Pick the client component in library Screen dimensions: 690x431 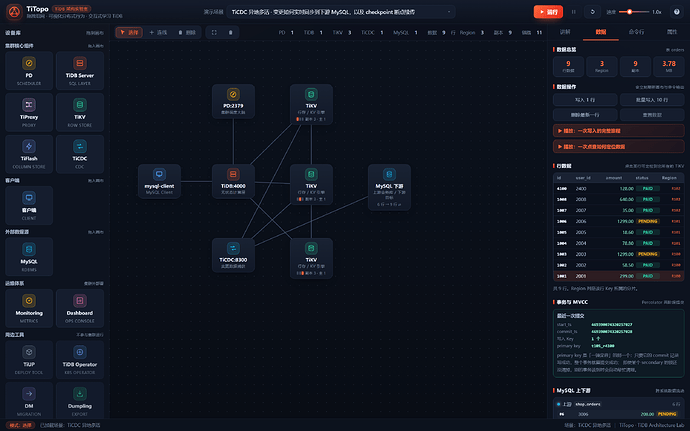[29, 205]
